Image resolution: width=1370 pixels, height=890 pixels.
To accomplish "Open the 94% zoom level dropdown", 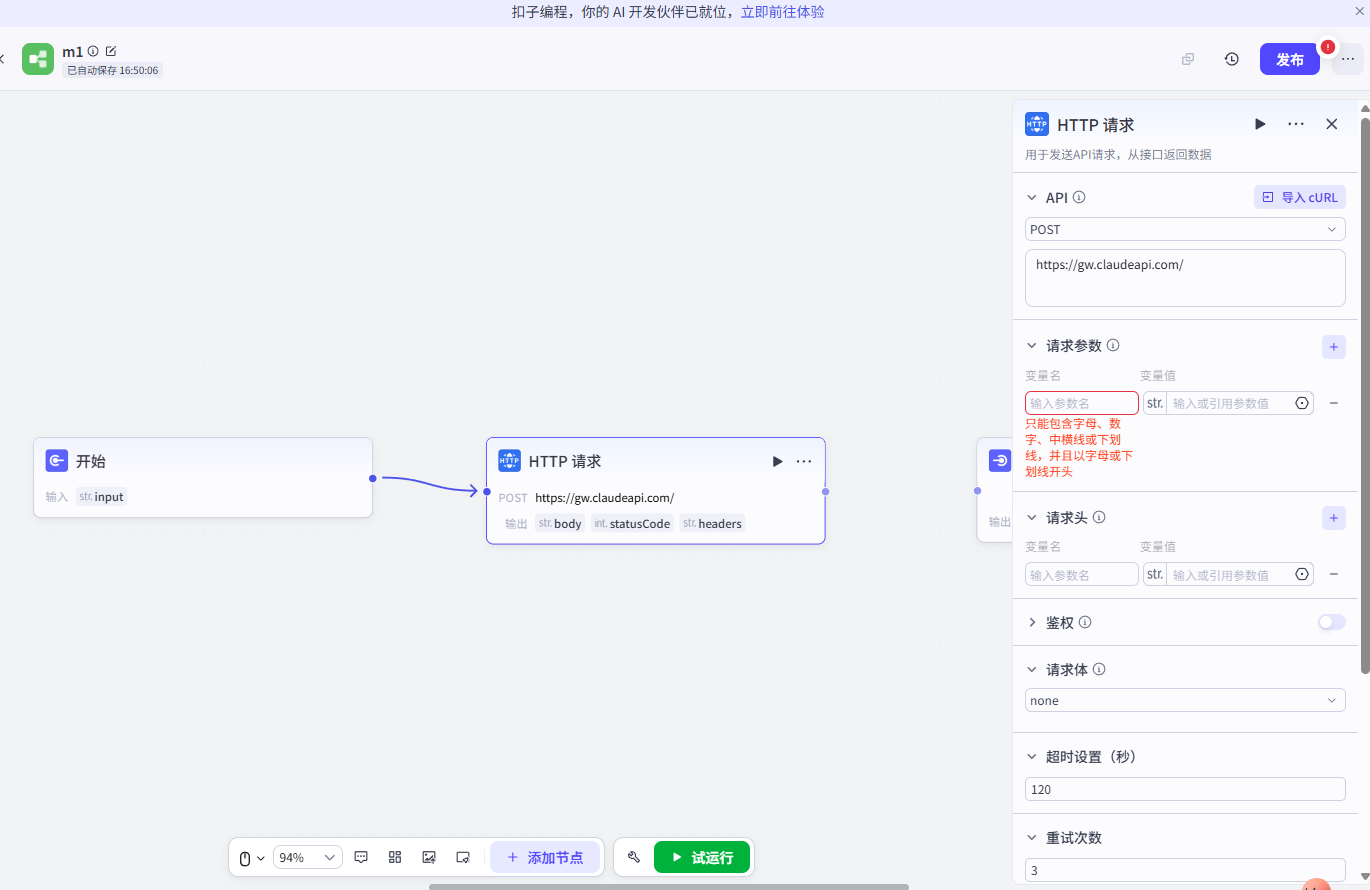I will [x=307, y=858].
